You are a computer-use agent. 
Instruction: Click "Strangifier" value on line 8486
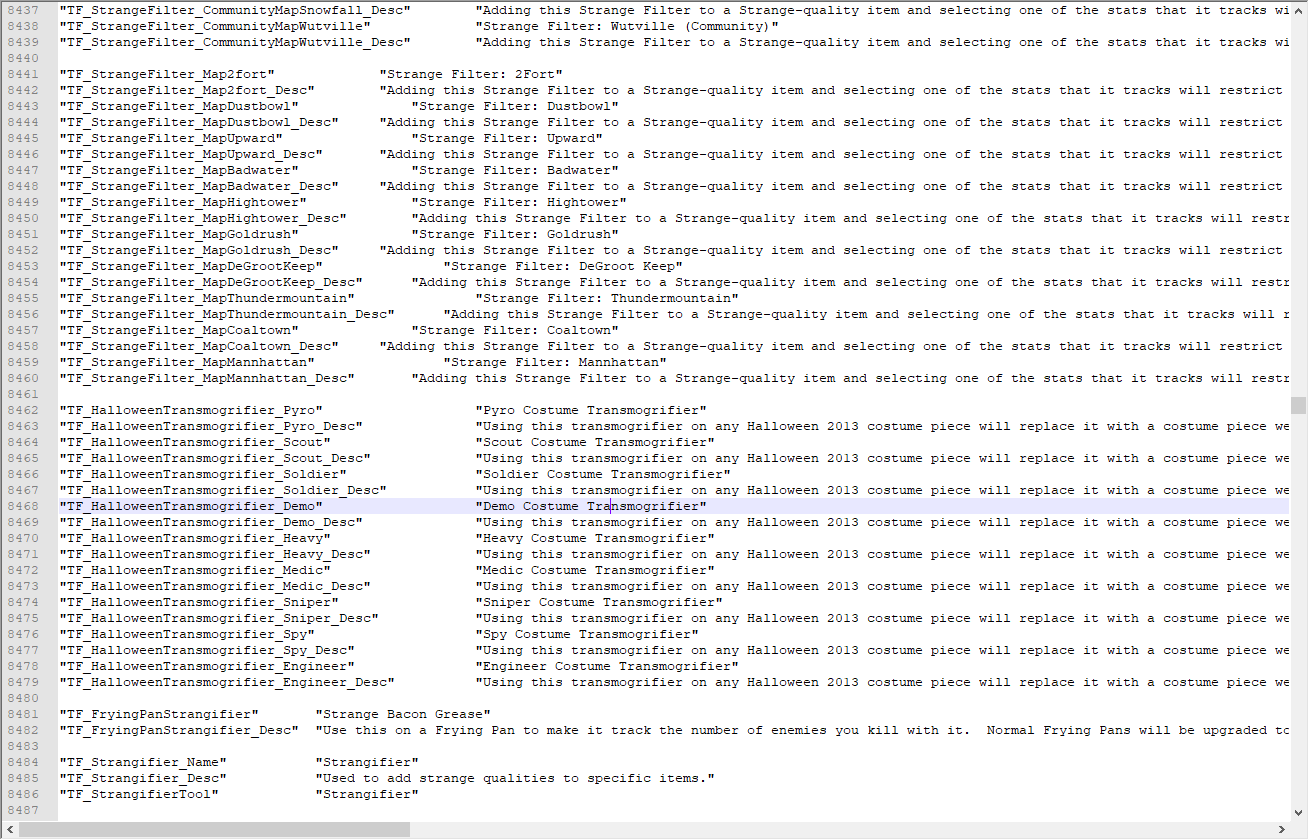367,794
